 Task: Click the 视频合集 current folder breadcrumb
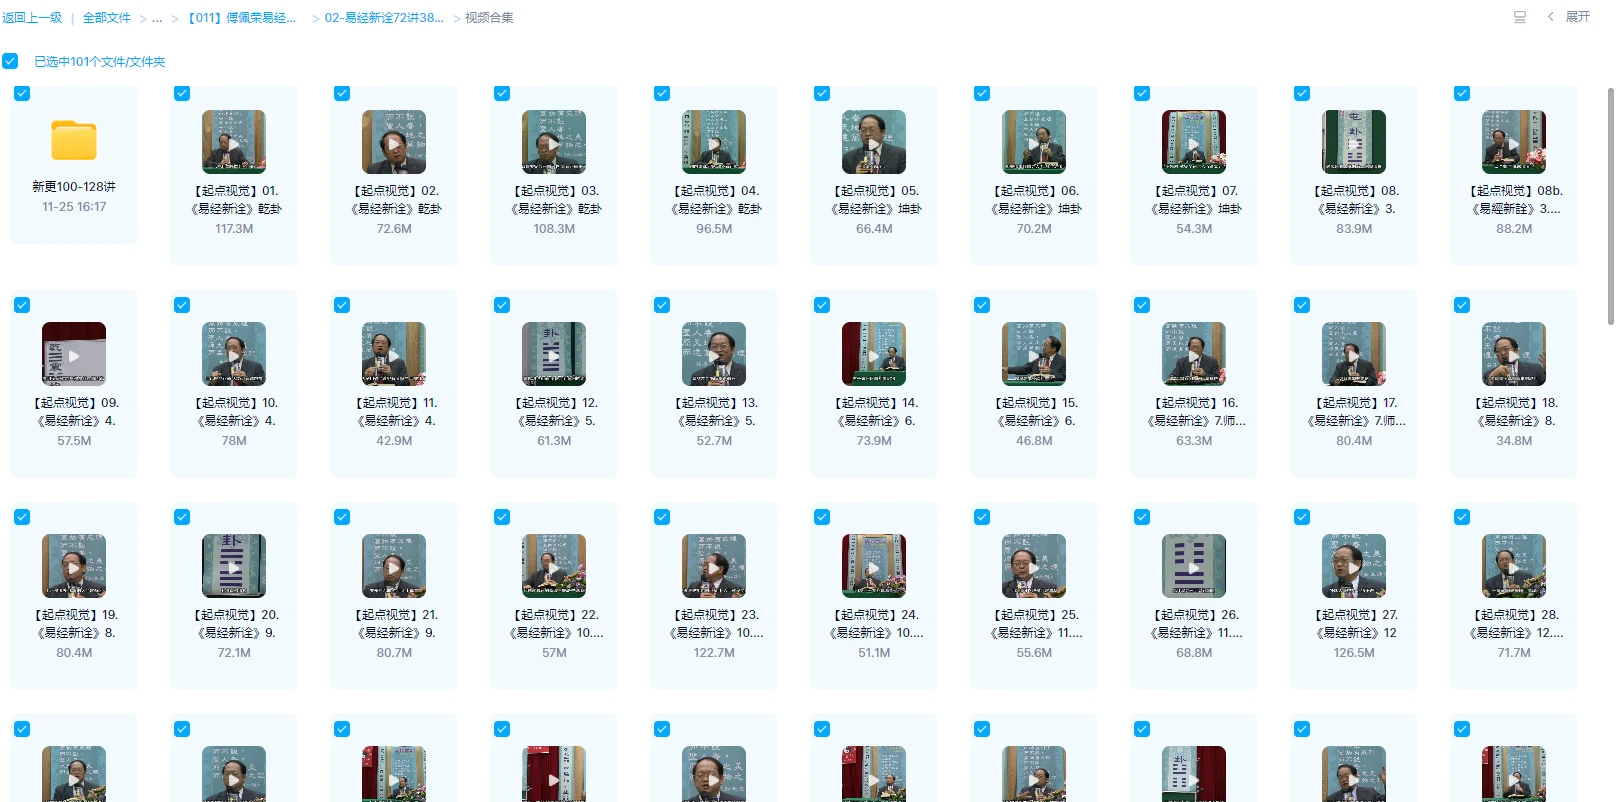pyautogui.click(x=489, y=18)
